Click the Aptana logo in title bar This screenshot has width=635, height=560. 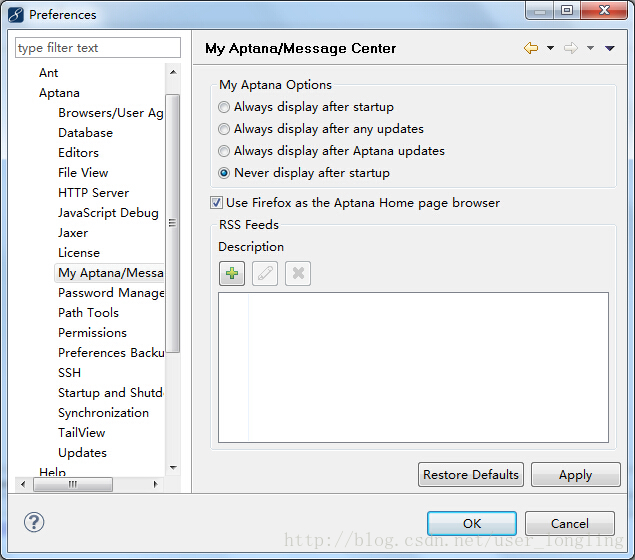point(16,15)
